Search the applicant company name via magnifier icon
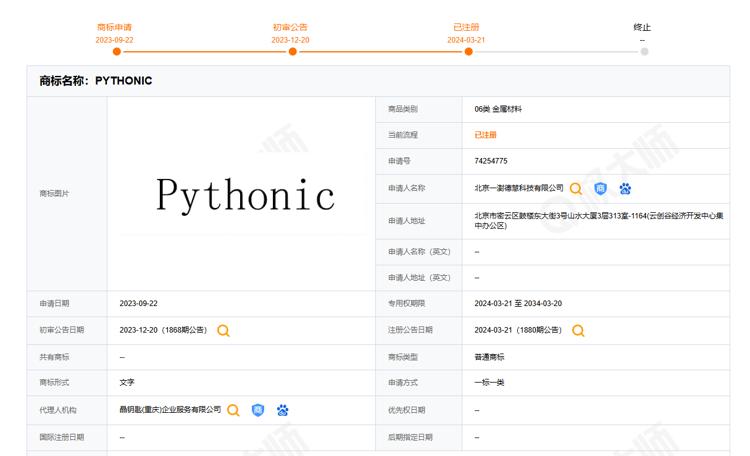The height and width of the screenshot is (456, 750). point(576,189)
